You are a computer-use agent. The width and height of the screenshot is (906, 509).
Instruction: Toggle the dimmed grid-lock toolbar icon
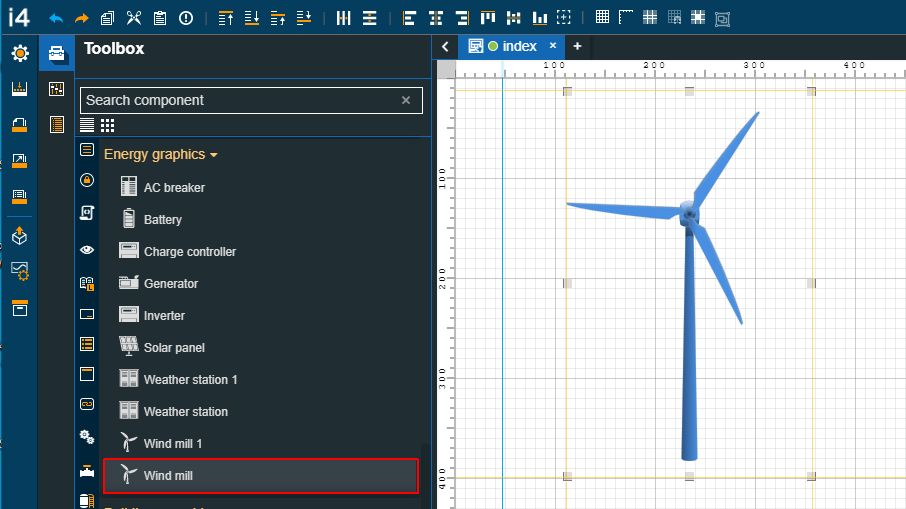(674, 17)
